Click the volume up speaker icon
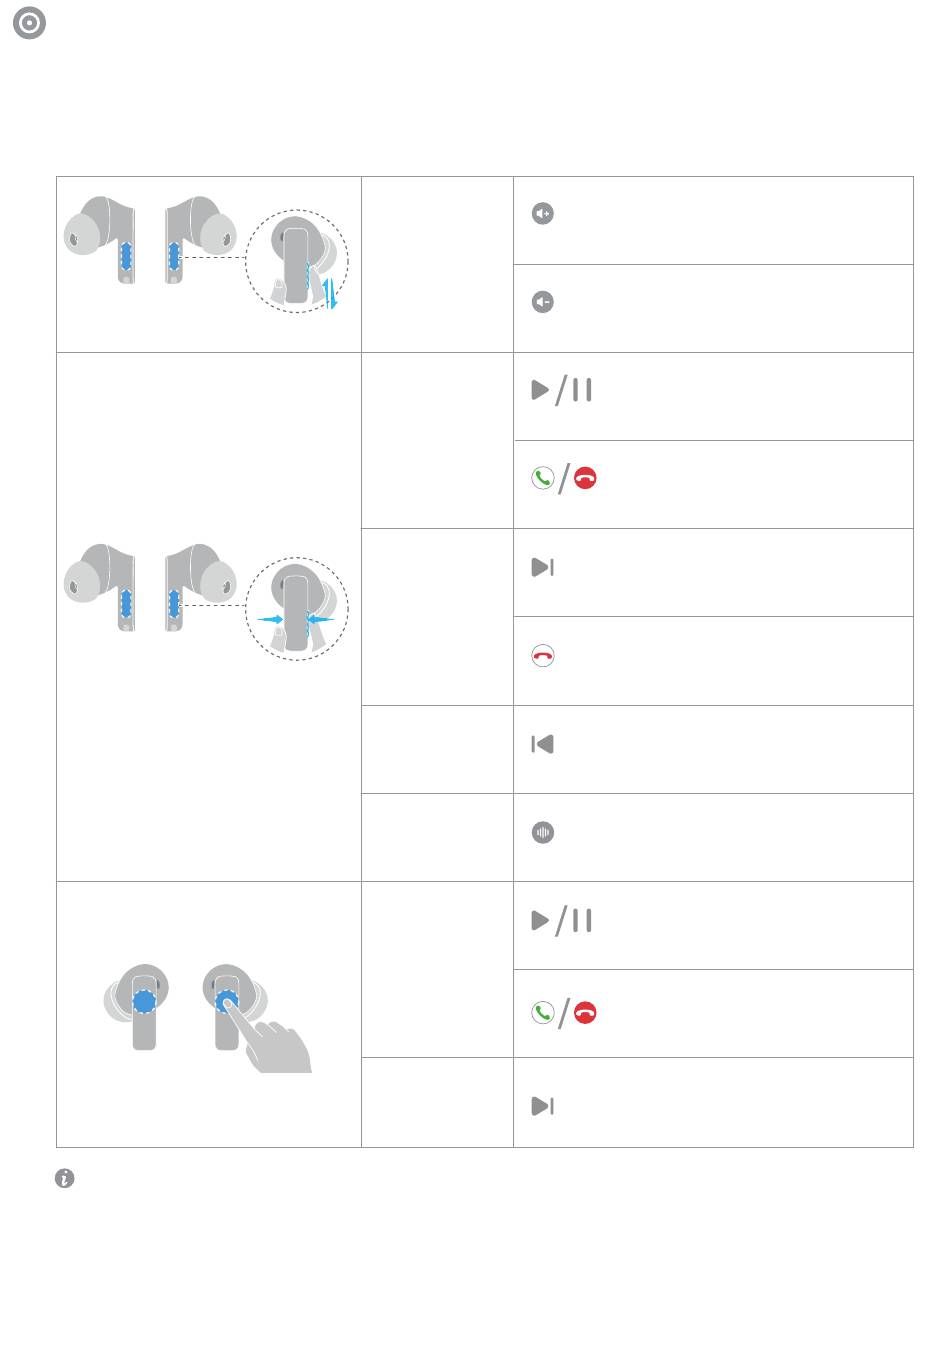Screen dimensions: 950x1345 coord(543,213)
